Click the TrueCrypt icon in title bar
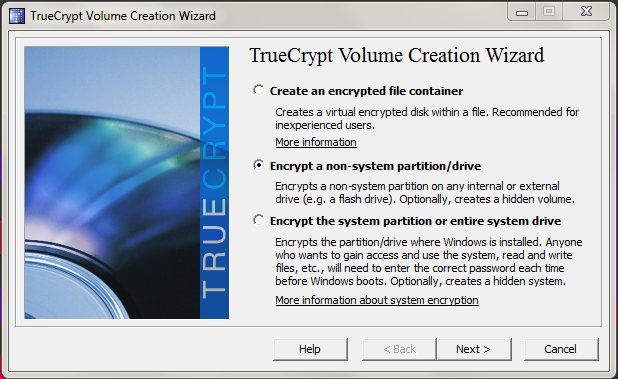The width and height of the screenshot is (618, 379). (x=17, y=16)
